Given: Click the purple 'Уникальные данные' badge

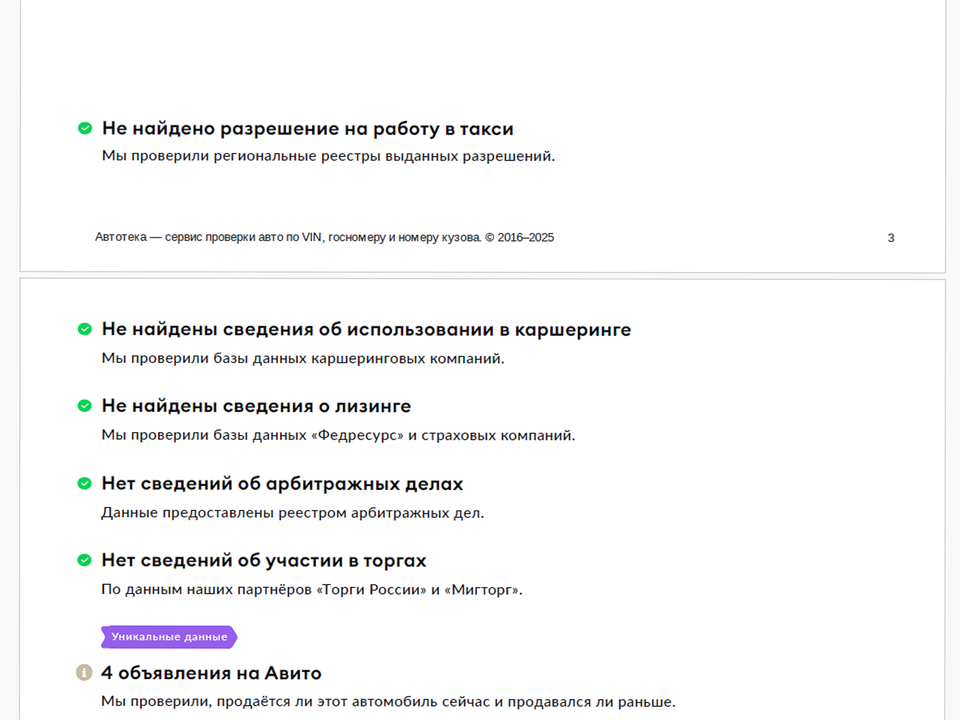Looking at the screenshot, I should click(x=169, y=637).
